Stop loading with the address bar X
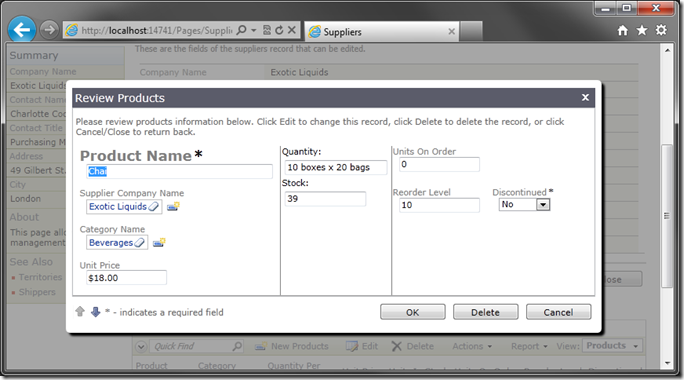The width and height of the screenshot is (684, 380). pyautogui.click(x=292, y=30)
